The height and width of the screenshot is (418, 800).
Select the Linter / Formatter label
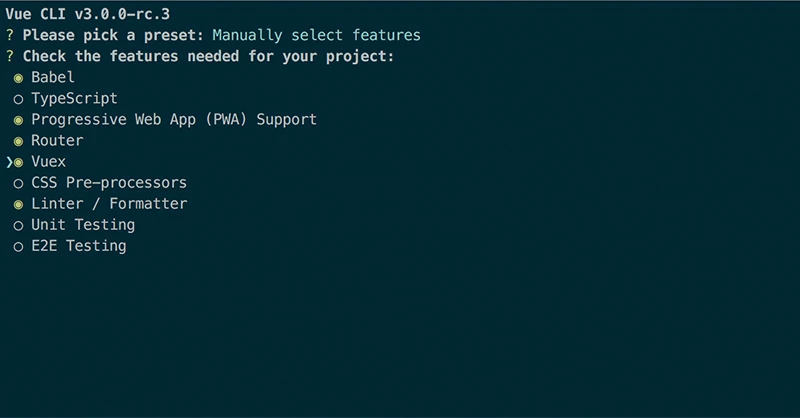click(109, 203)
